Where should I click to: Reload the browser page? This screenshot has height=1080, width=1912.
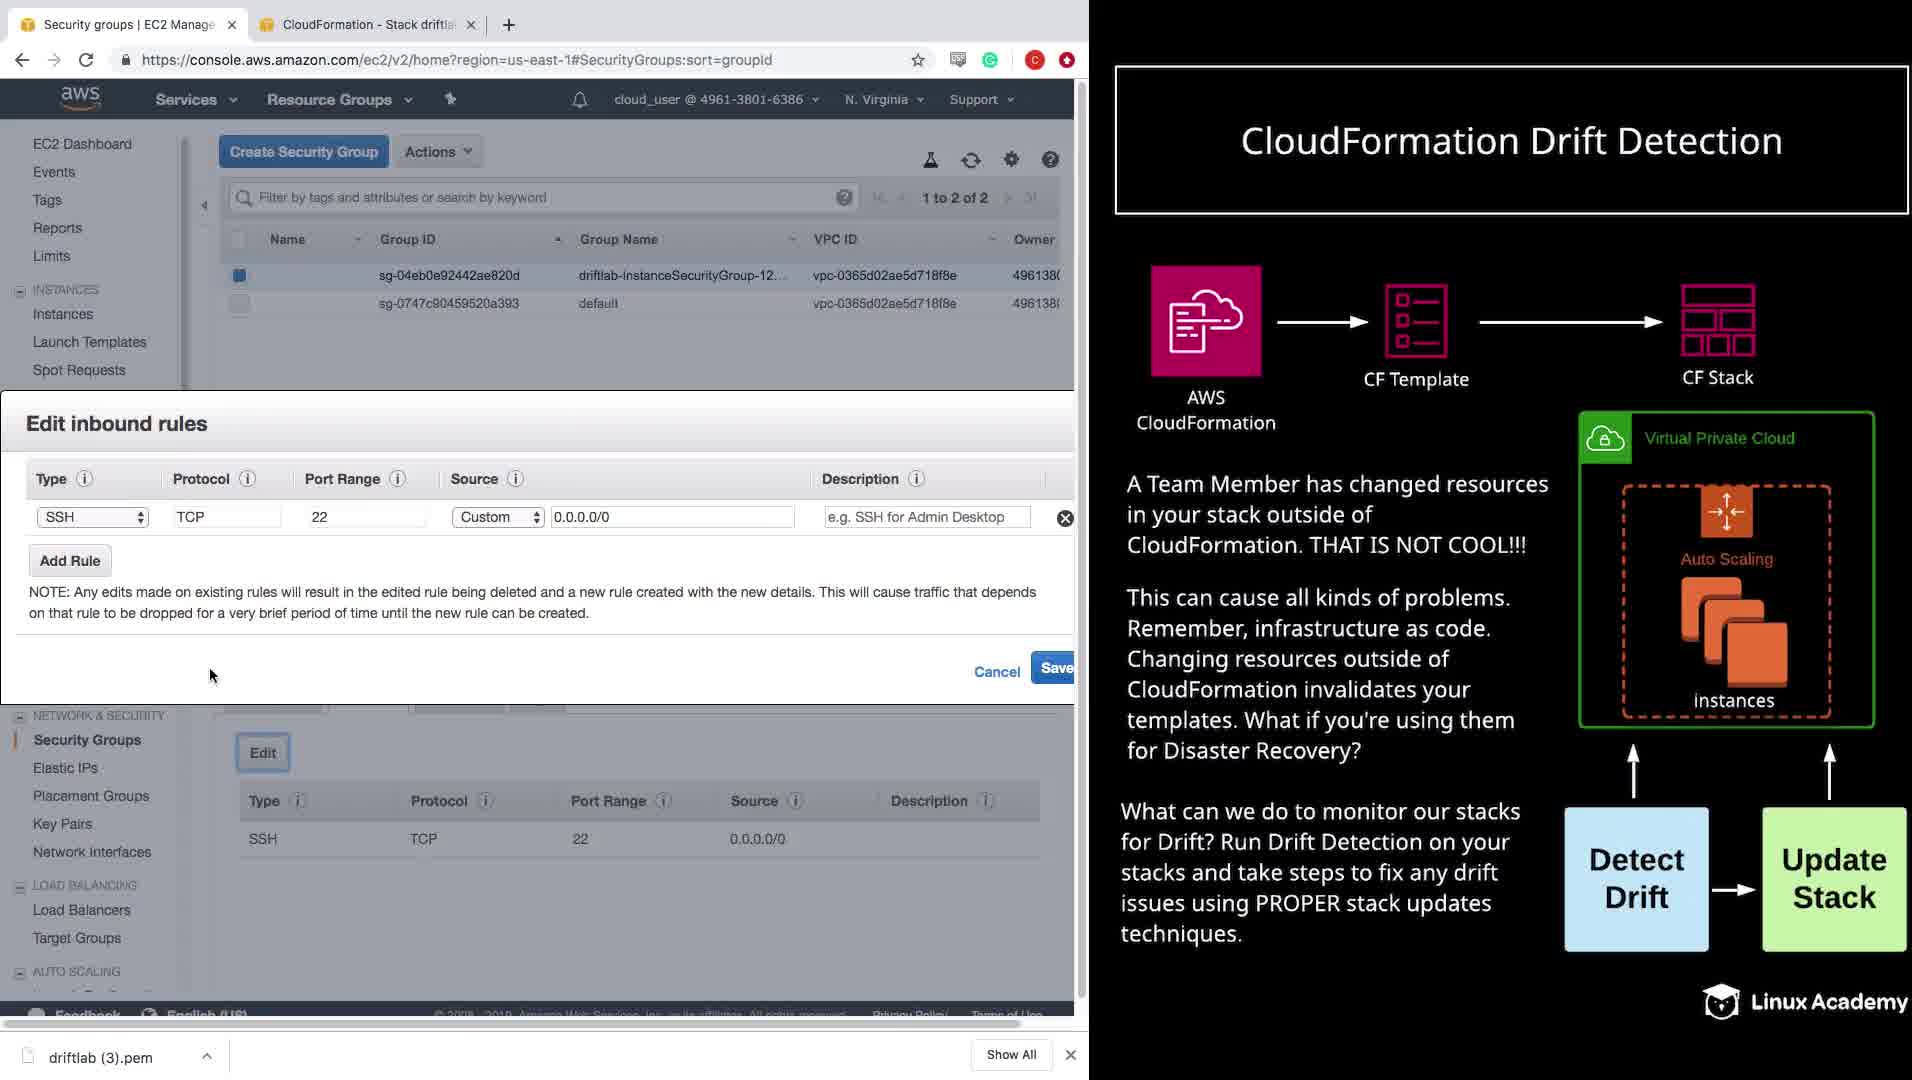(86, 60)
